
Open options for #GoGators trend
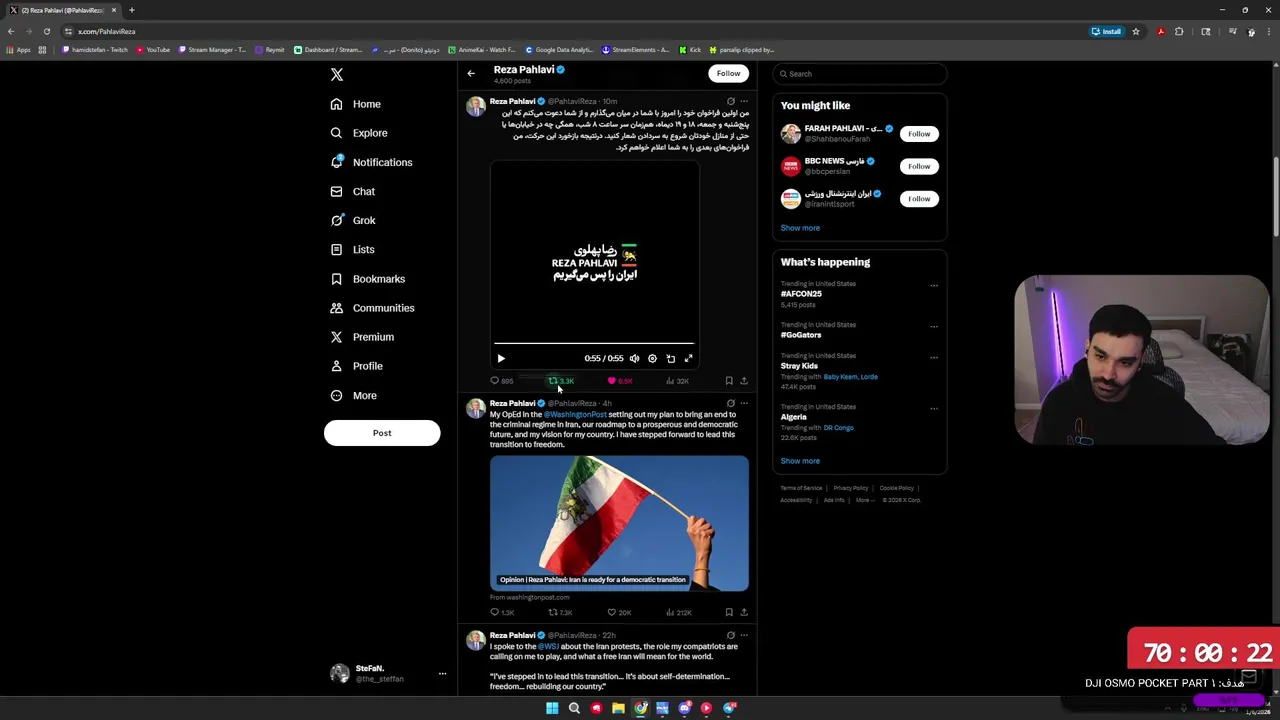(x=934, y=327)
